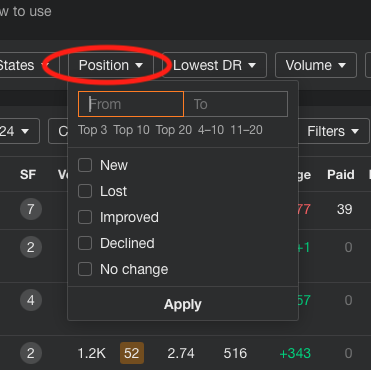The width and height of the screenshot is (371, 370).
Task: Click the SF badge showing 7
Action: click(x=31, y=209)
